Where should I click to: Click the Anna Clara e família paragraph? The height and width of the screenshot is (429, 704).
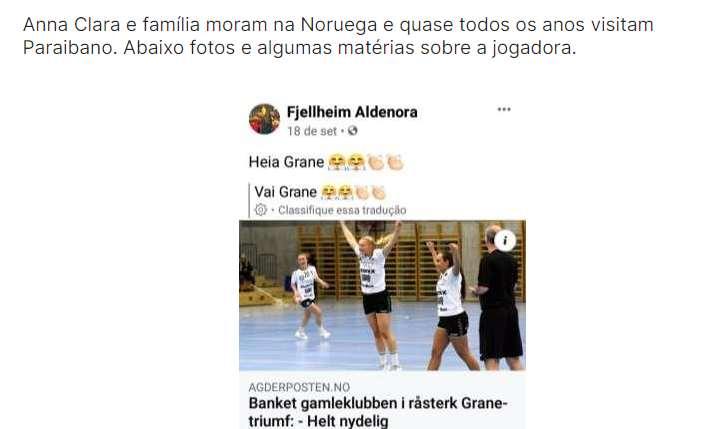click(x=338, y=36)
